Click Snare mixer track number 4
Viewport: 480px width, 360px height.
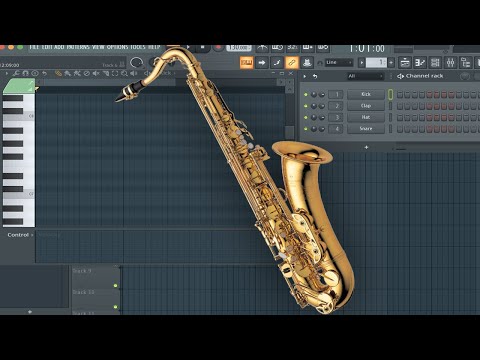coord(336,128)
